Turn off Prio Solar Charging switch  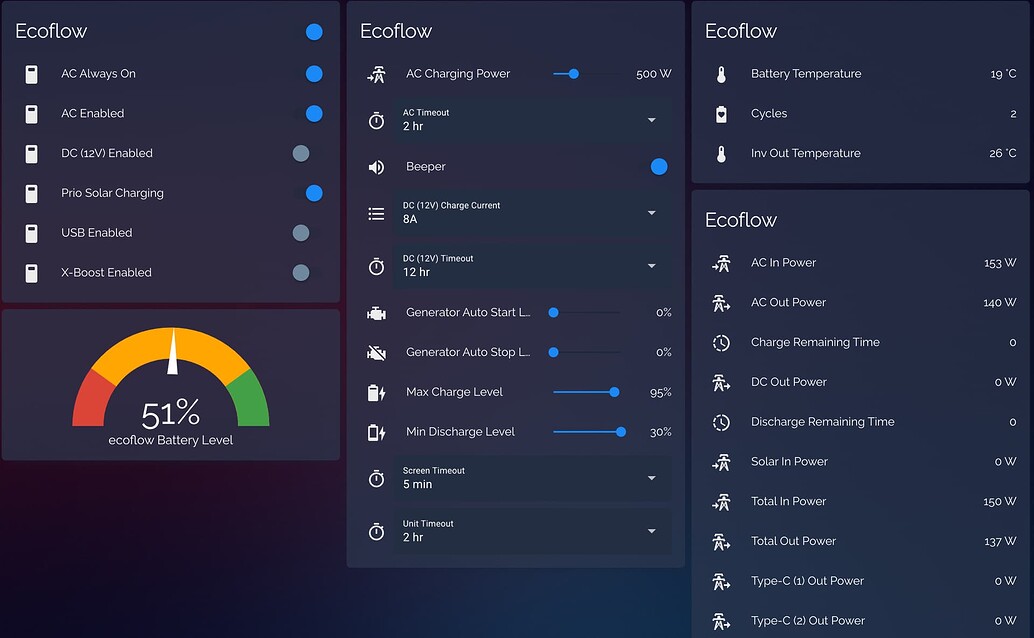point(307,193)
